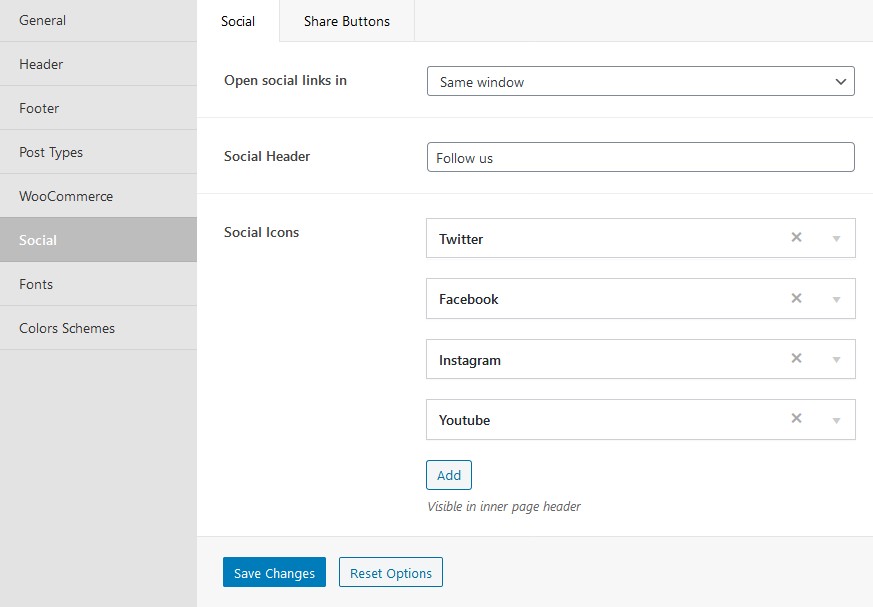Click Reset Options button
This screenshot has height=607, width=873.
(391, 572)
